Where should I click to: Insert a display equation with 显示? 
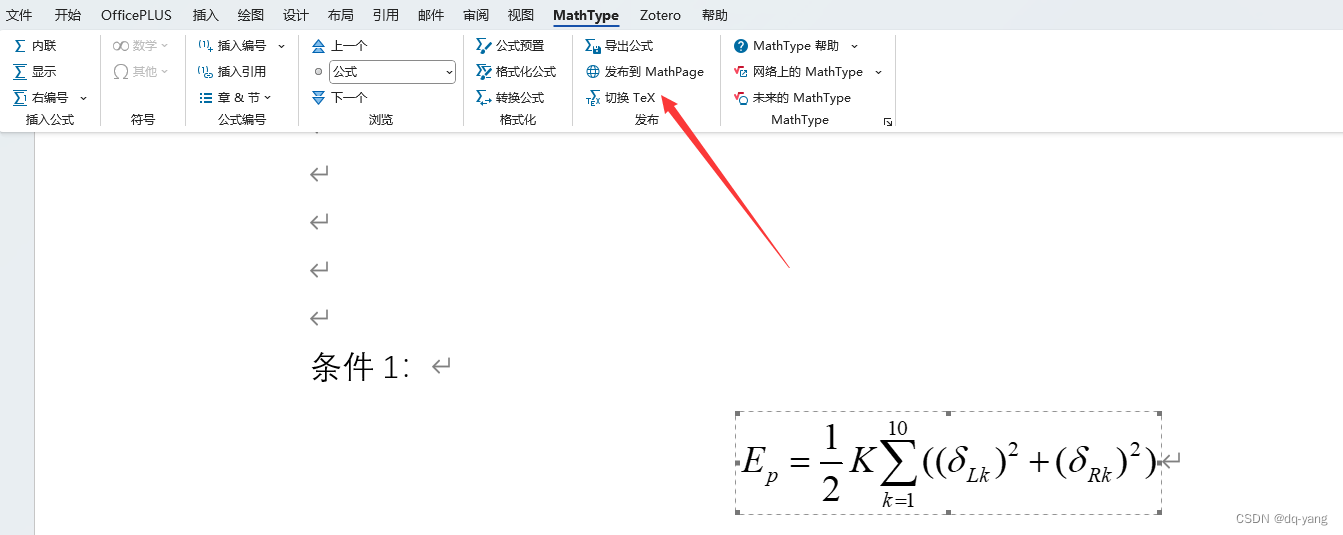pos(35,72)
